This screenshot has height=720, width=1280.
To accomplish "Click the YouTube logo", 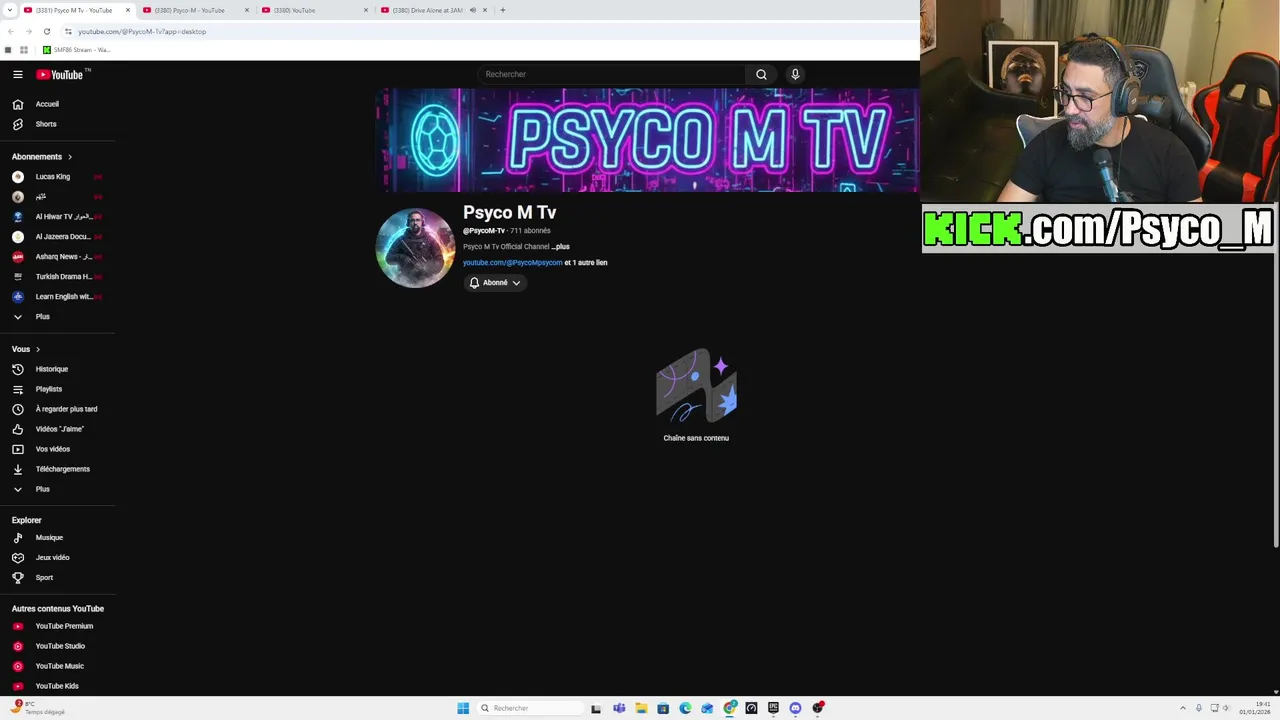I will (x=60, y=74).
